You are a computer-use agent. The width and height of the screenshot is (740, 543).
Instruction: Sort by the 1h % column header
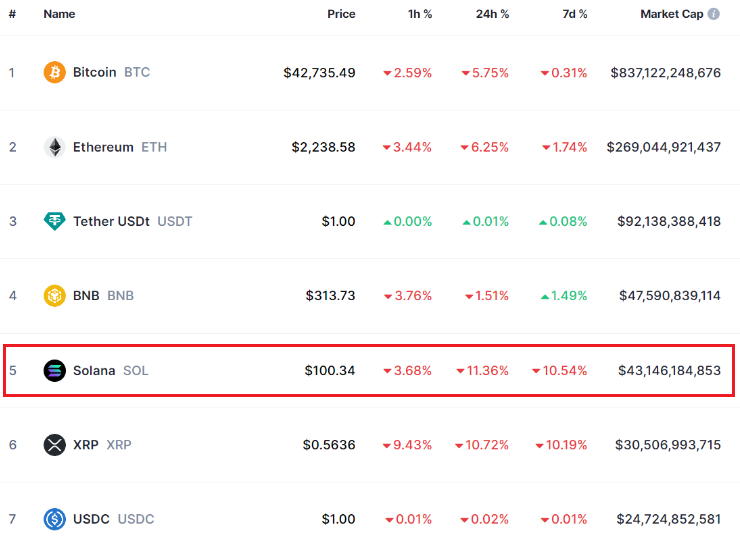[420, 14]
